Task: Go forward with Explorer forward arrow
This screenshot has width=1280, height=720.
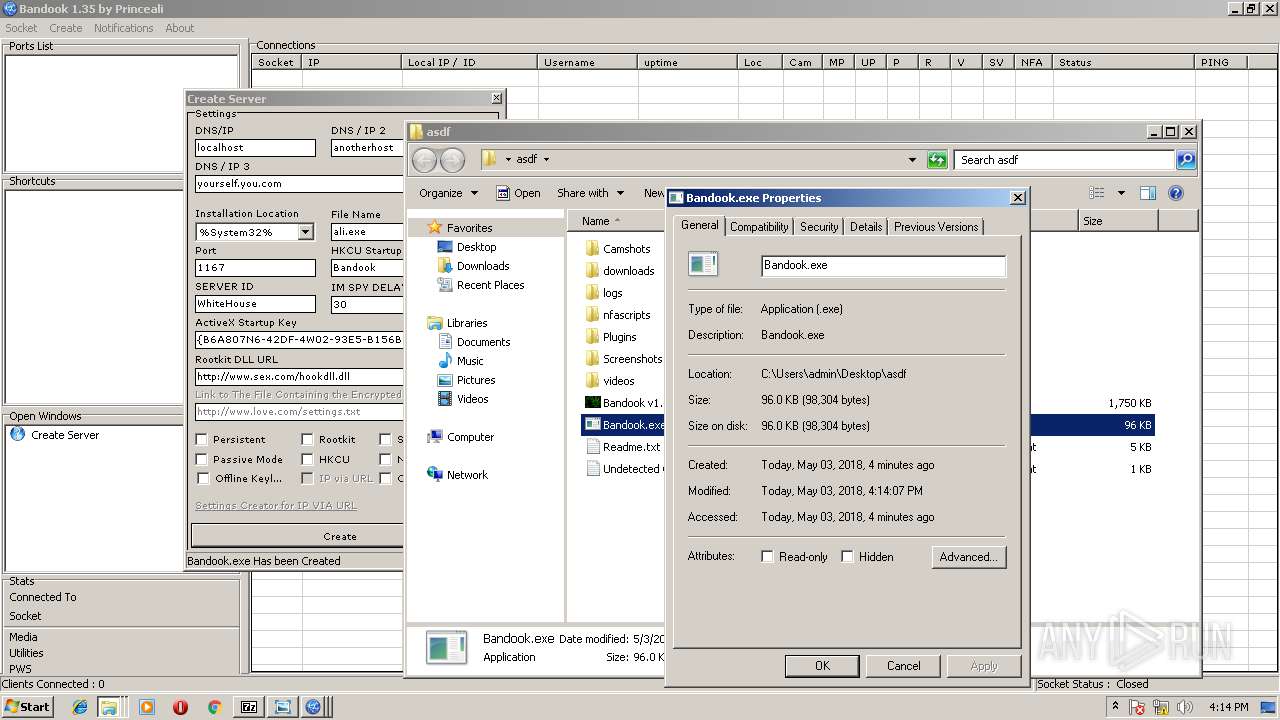Action: coord(452,160)
